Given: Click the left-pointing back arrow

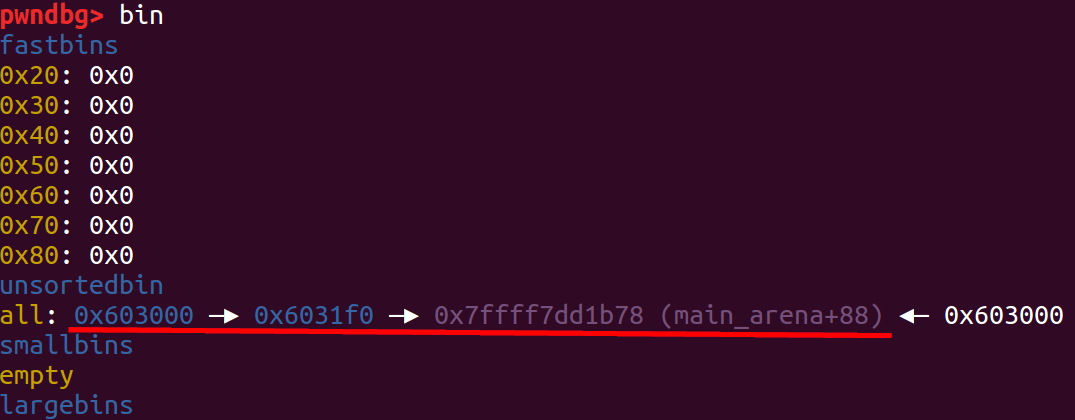Looking at the screenshot, I should click(x=913, y=316).
